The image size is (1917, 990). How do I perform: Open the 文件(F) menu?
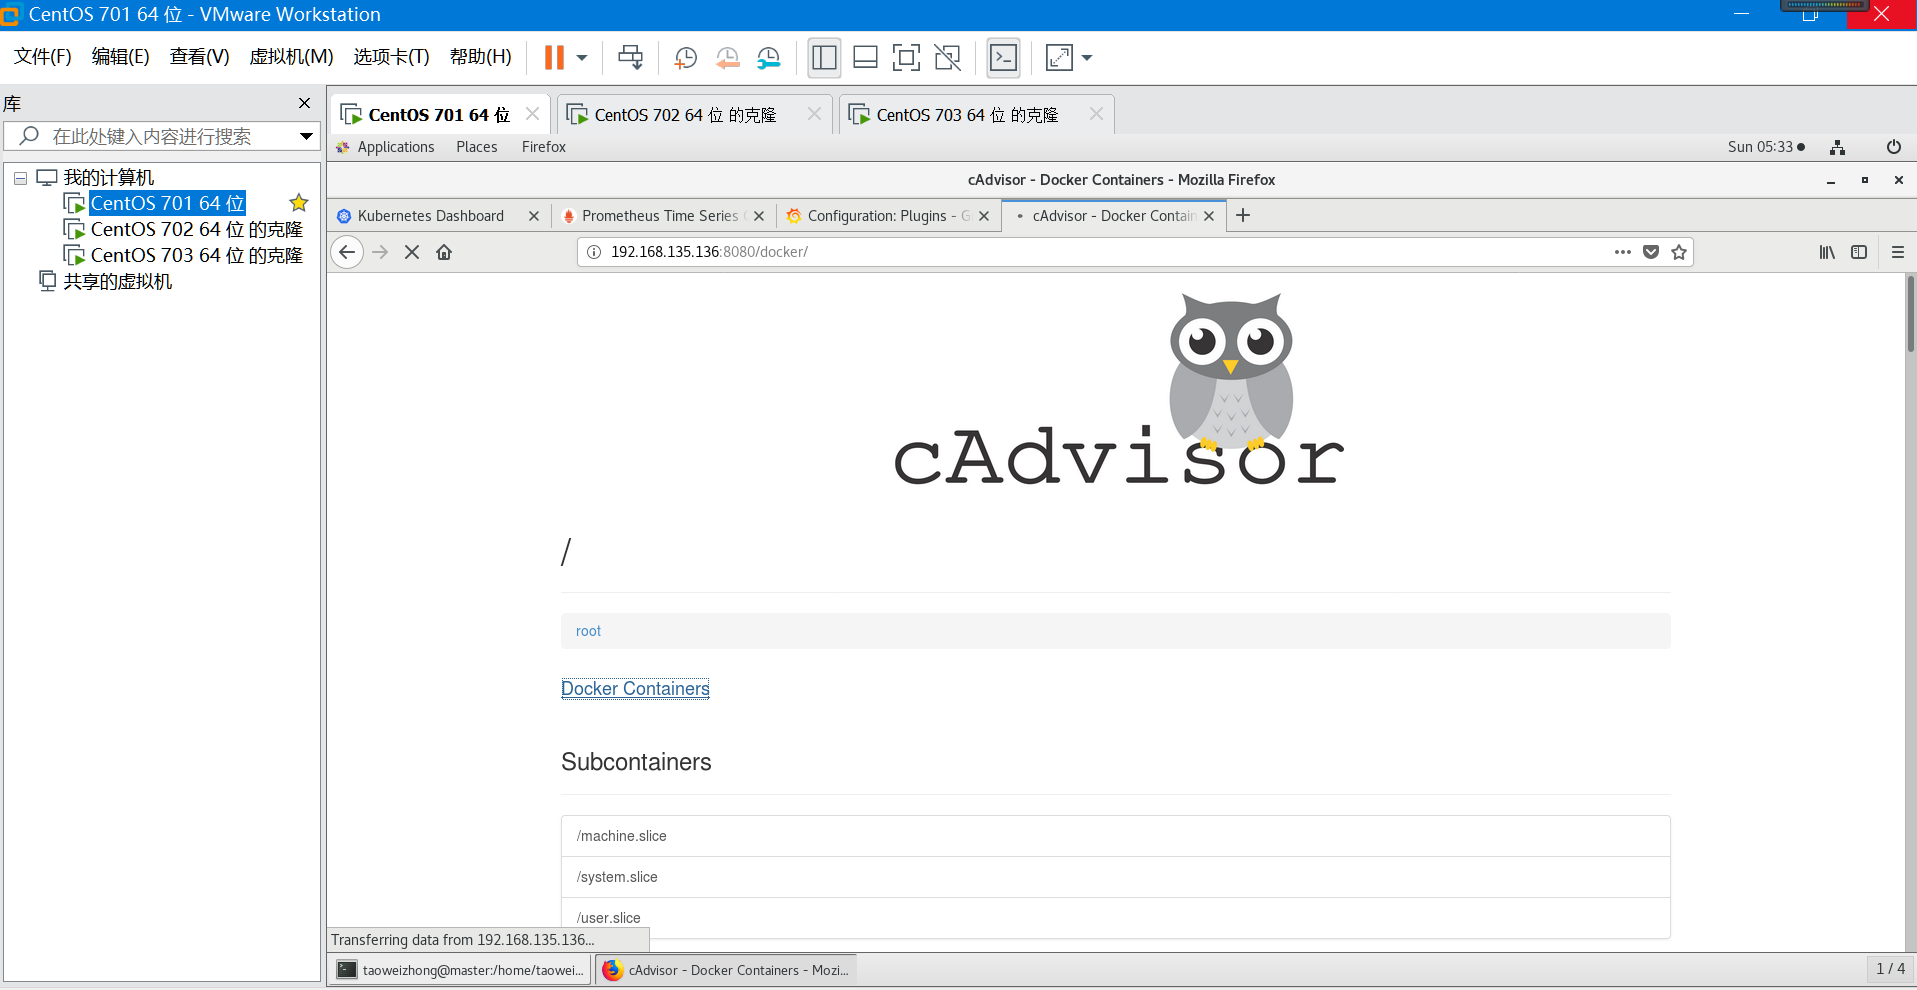click(x=43, y=57)
